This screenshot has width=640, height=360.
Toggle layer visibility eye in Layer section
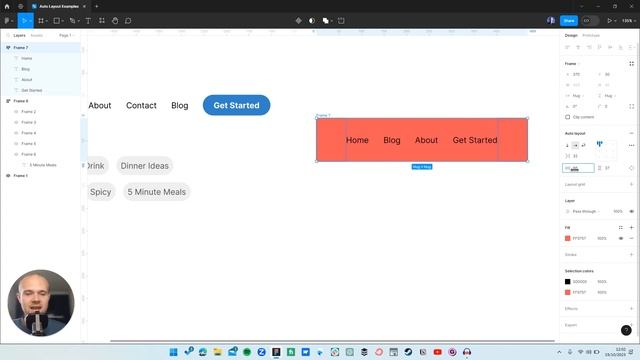click(x=631, y=211)
